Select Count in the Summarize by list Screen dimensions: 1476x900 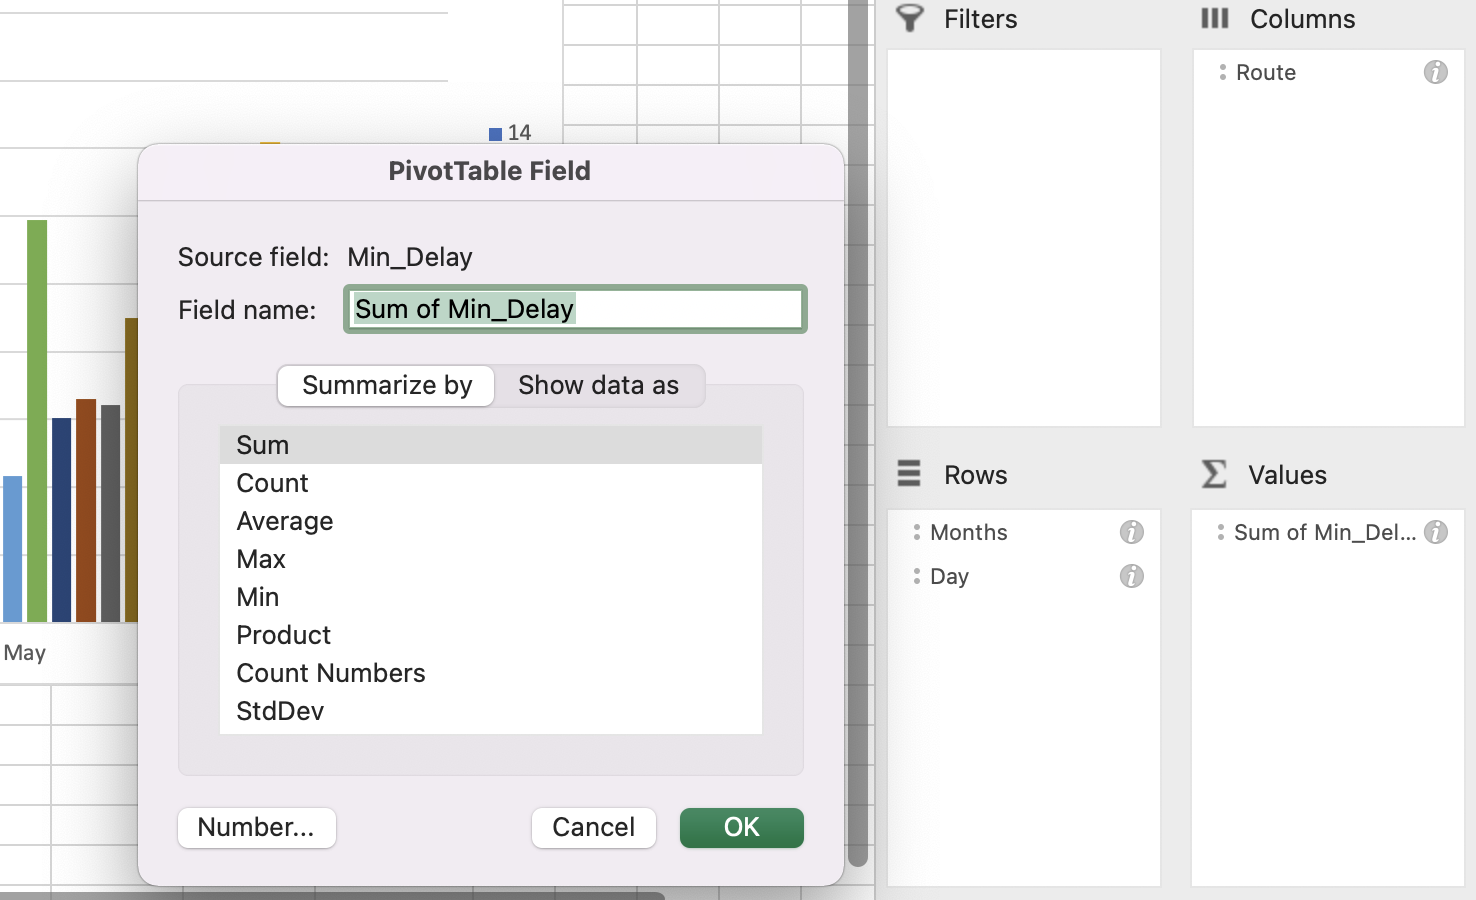tap(272, 482)
